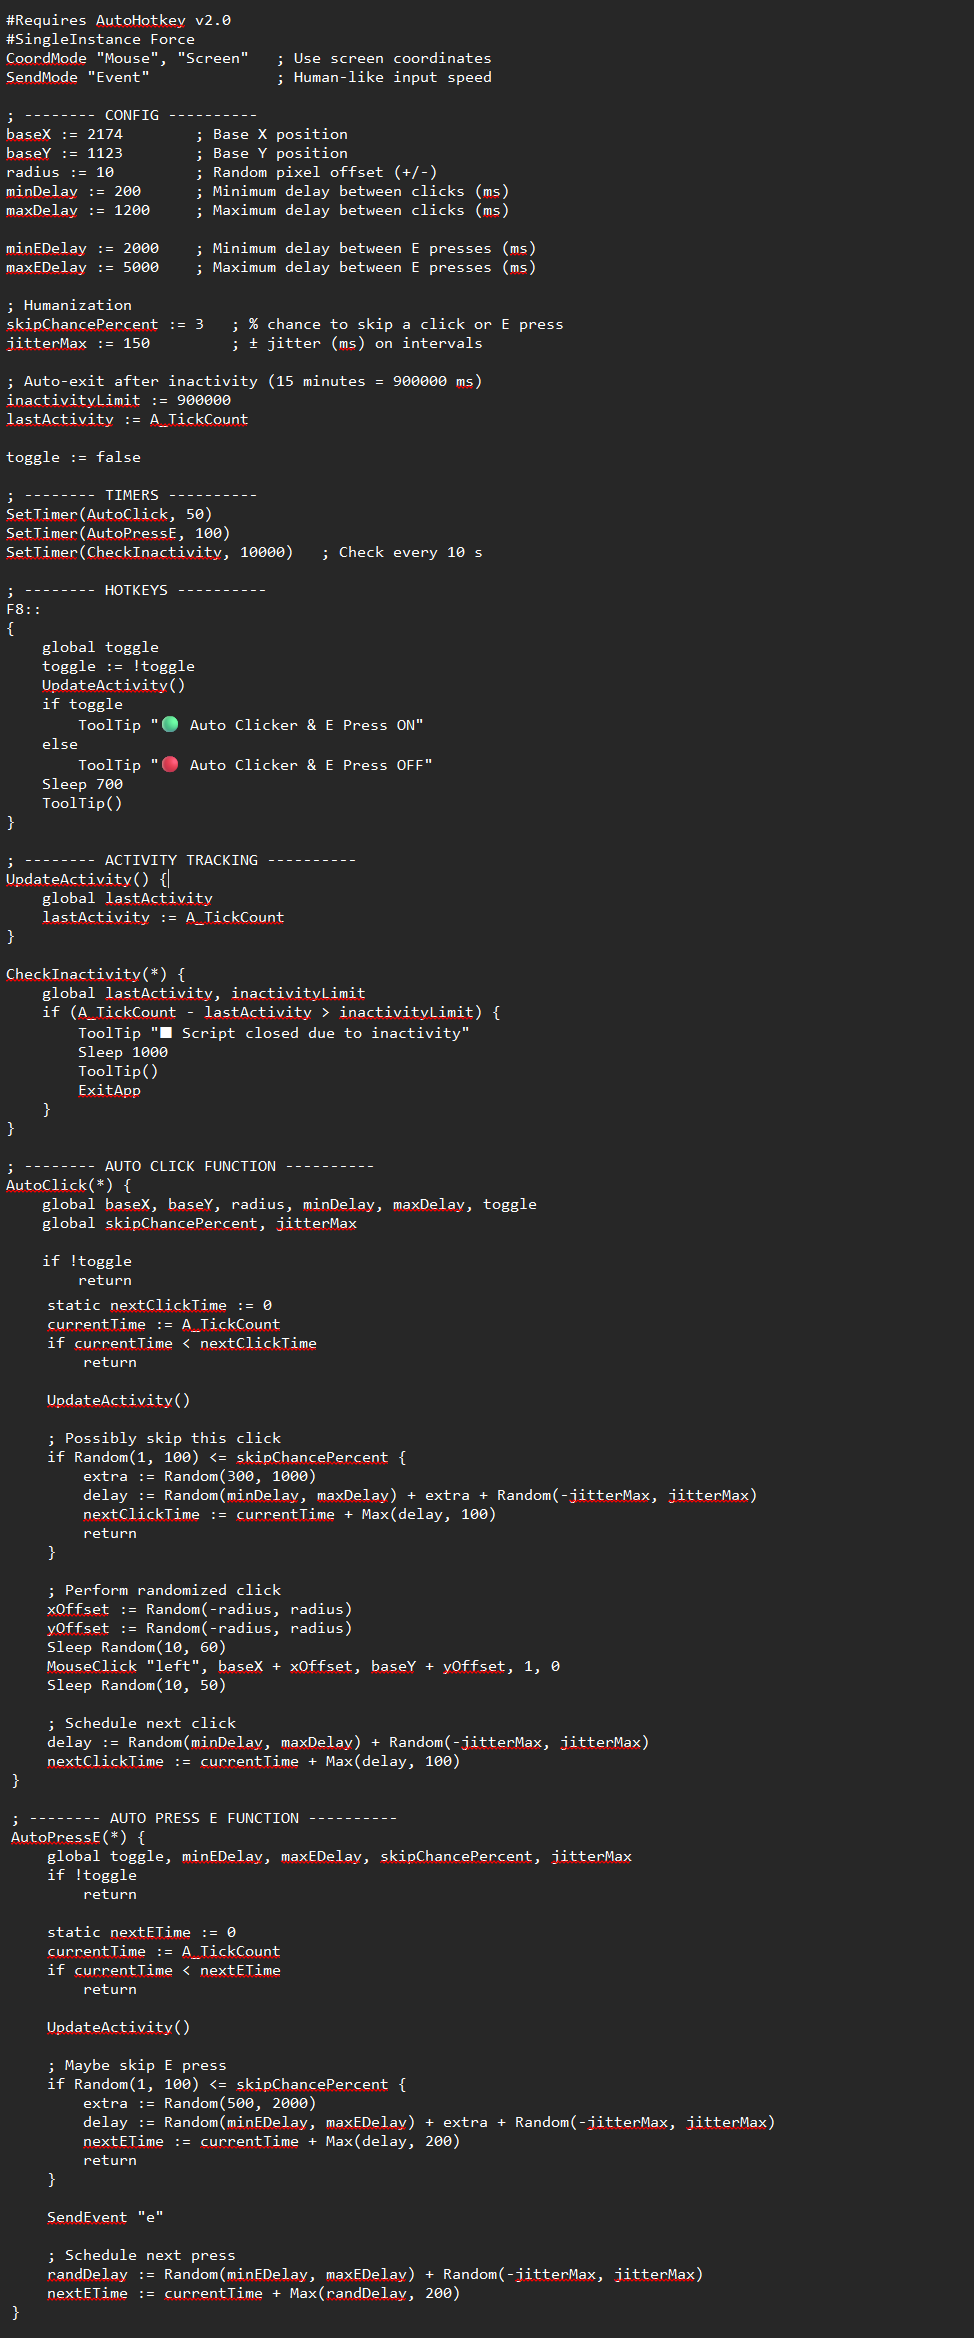Click the MouseClick "left" statement
Viewport: 974px width, 2338px height.
click(x=303, y=1666)
